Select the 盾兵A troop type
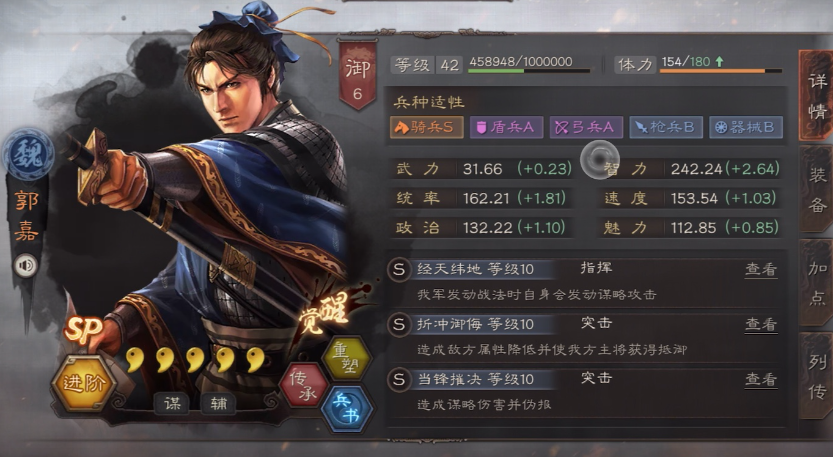Image resolution: width=833 pixels, height=457 pixels. [x=506, y=128]
